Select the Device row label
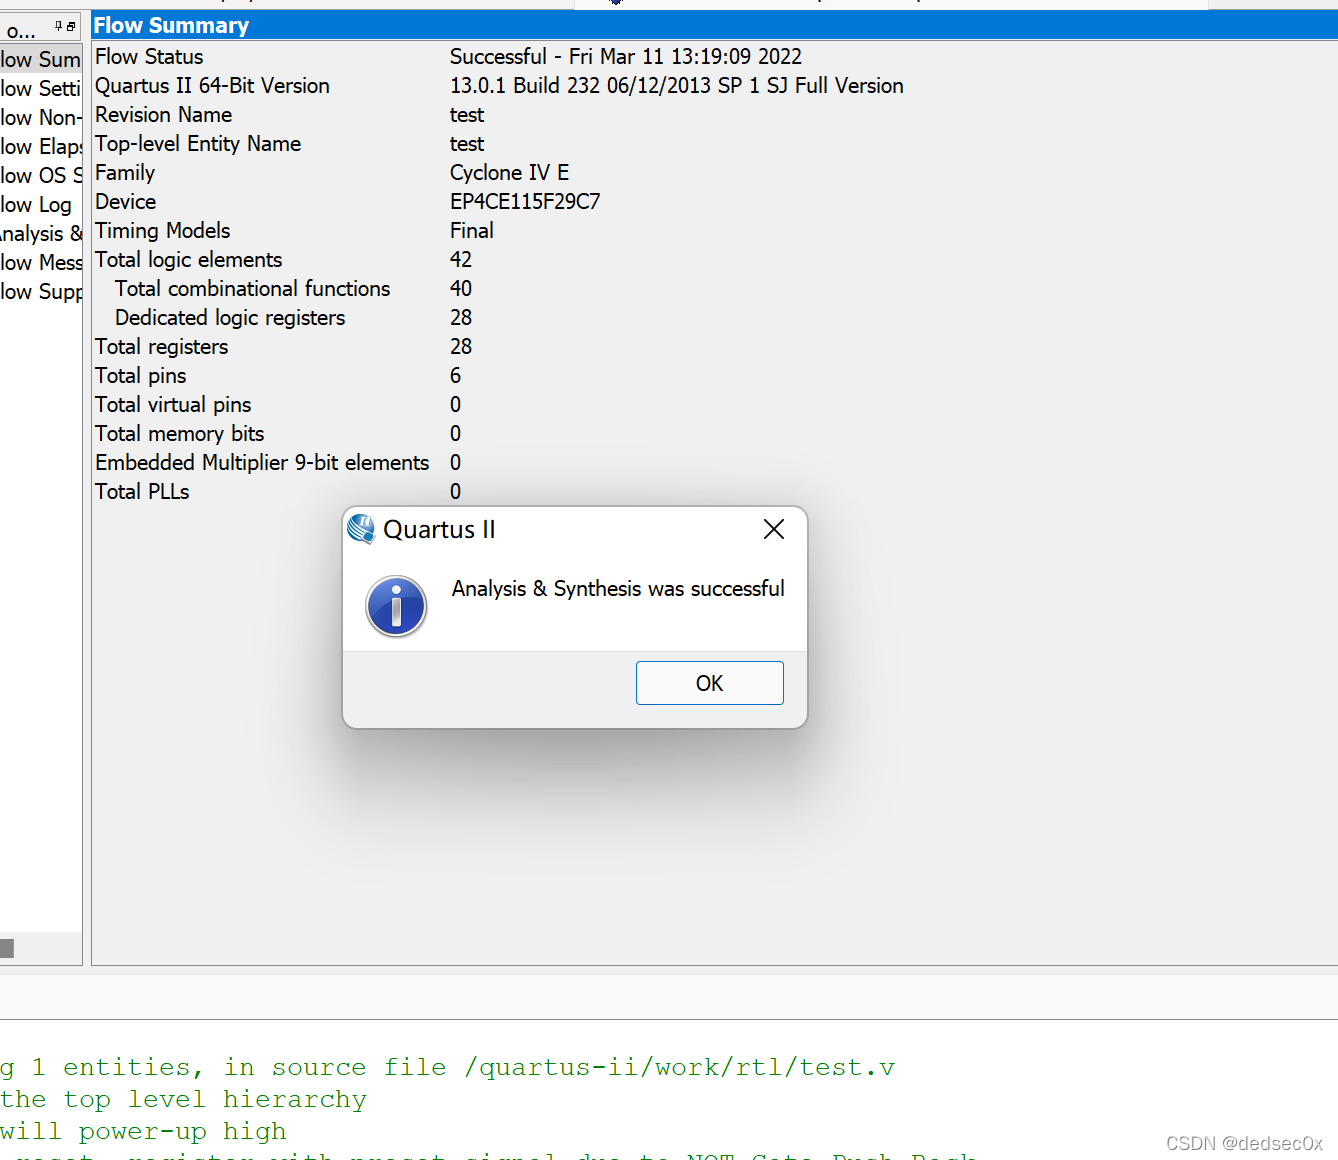Image resolution: width=1338 pixels, height=1160 pixels. [126, 202]
